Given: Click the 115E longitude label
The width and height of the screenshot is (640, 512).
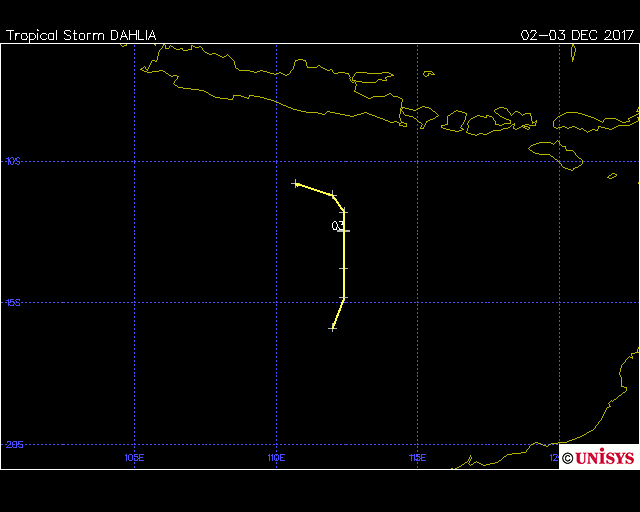Looking at the screenshot, I should 417,458.
